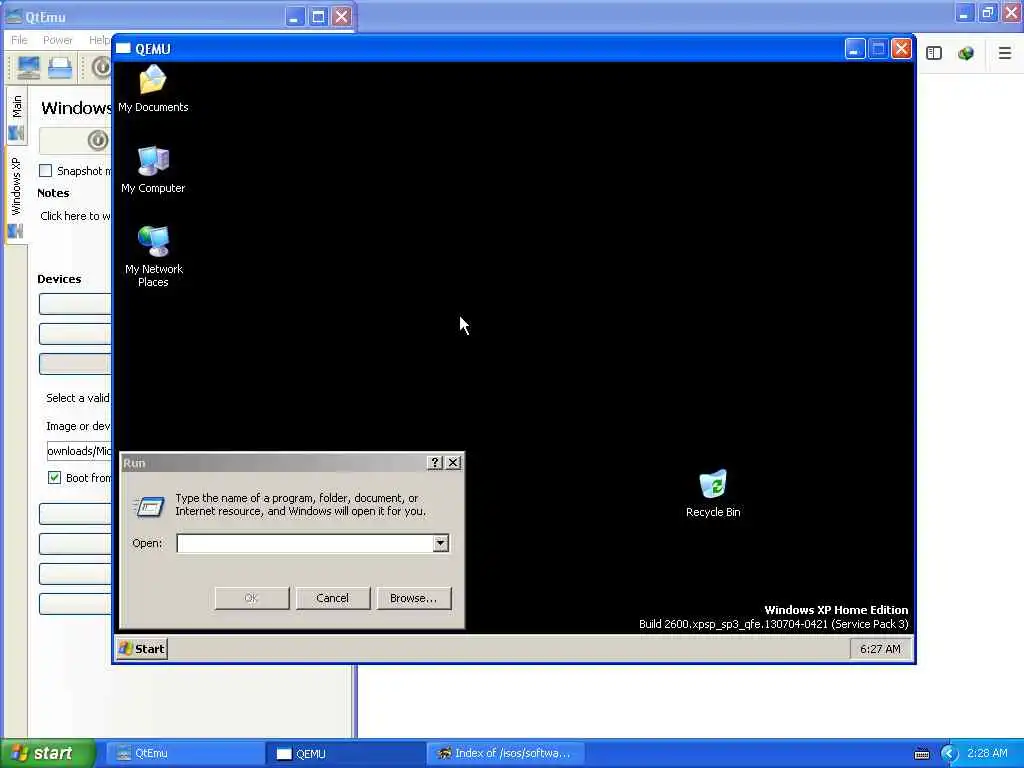Open the QtEmu Power menu
Screen dimensions: 1024x768
click(x=57, y=40)
